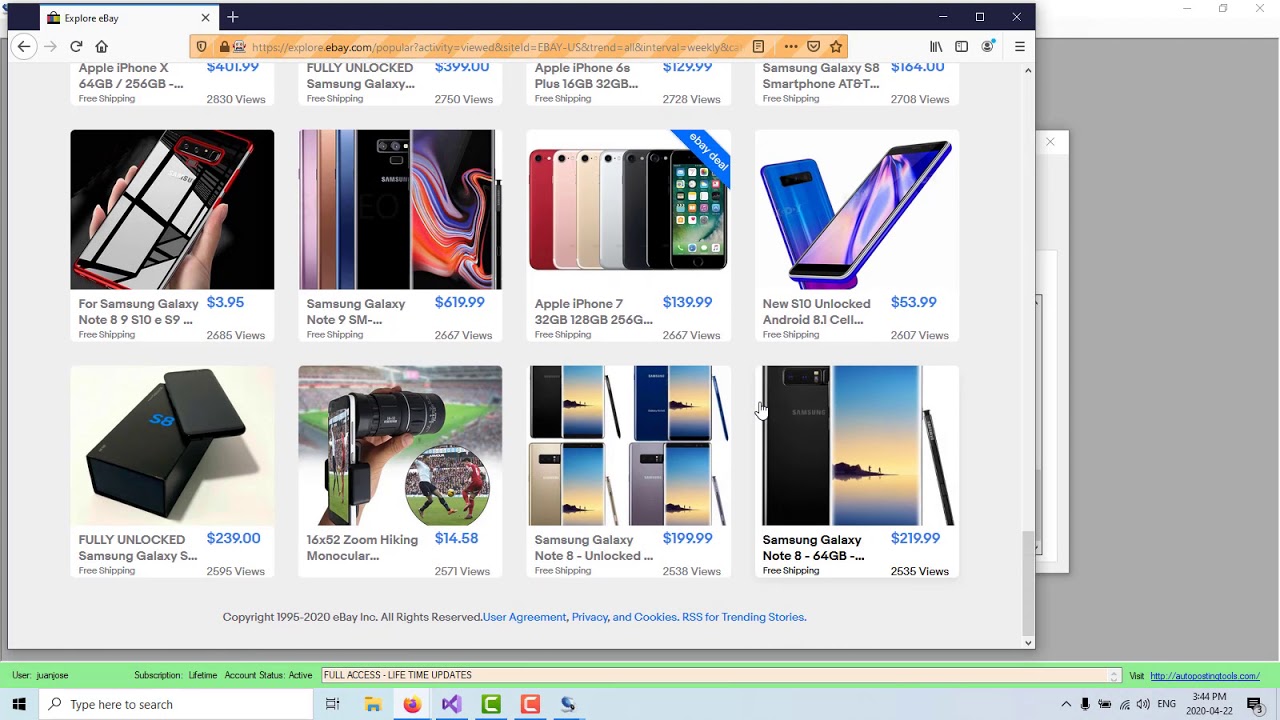Screen dimensions: 1280x720
Task: Save page to Pocket
Action: (814, 46)
